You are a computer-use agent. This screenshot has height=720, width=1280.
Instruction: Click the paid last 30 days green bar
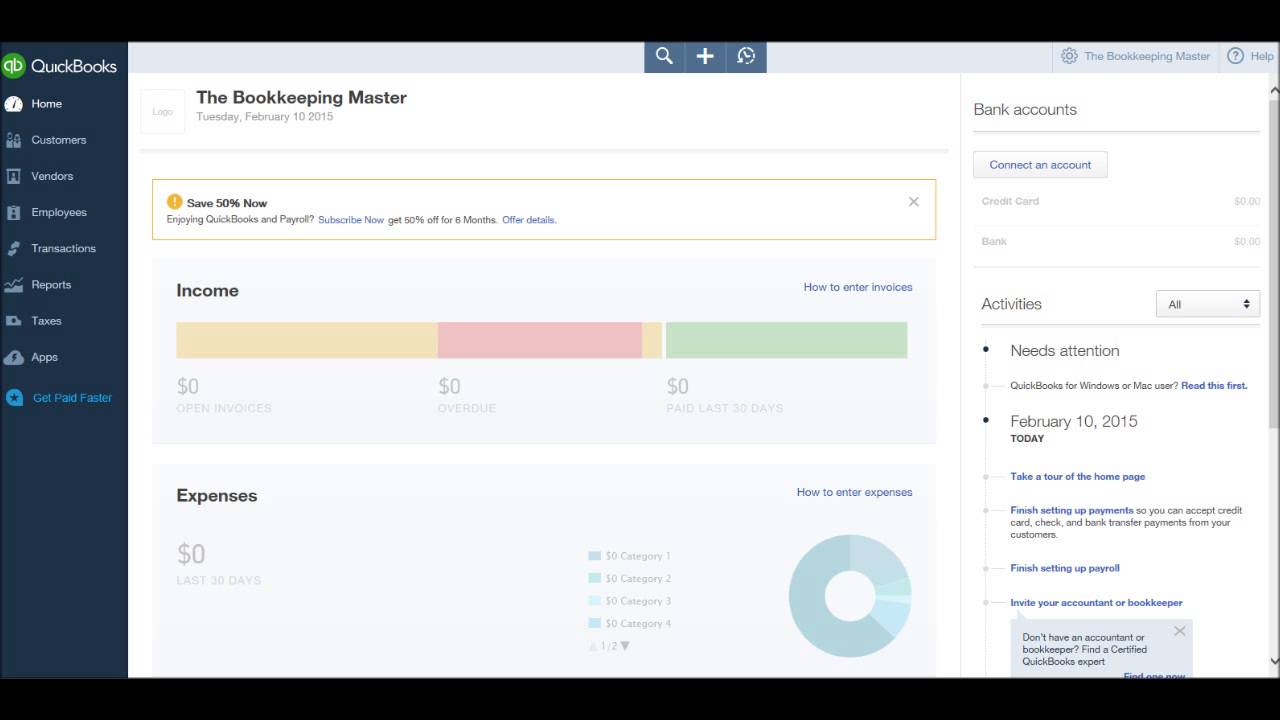point(786,340)
